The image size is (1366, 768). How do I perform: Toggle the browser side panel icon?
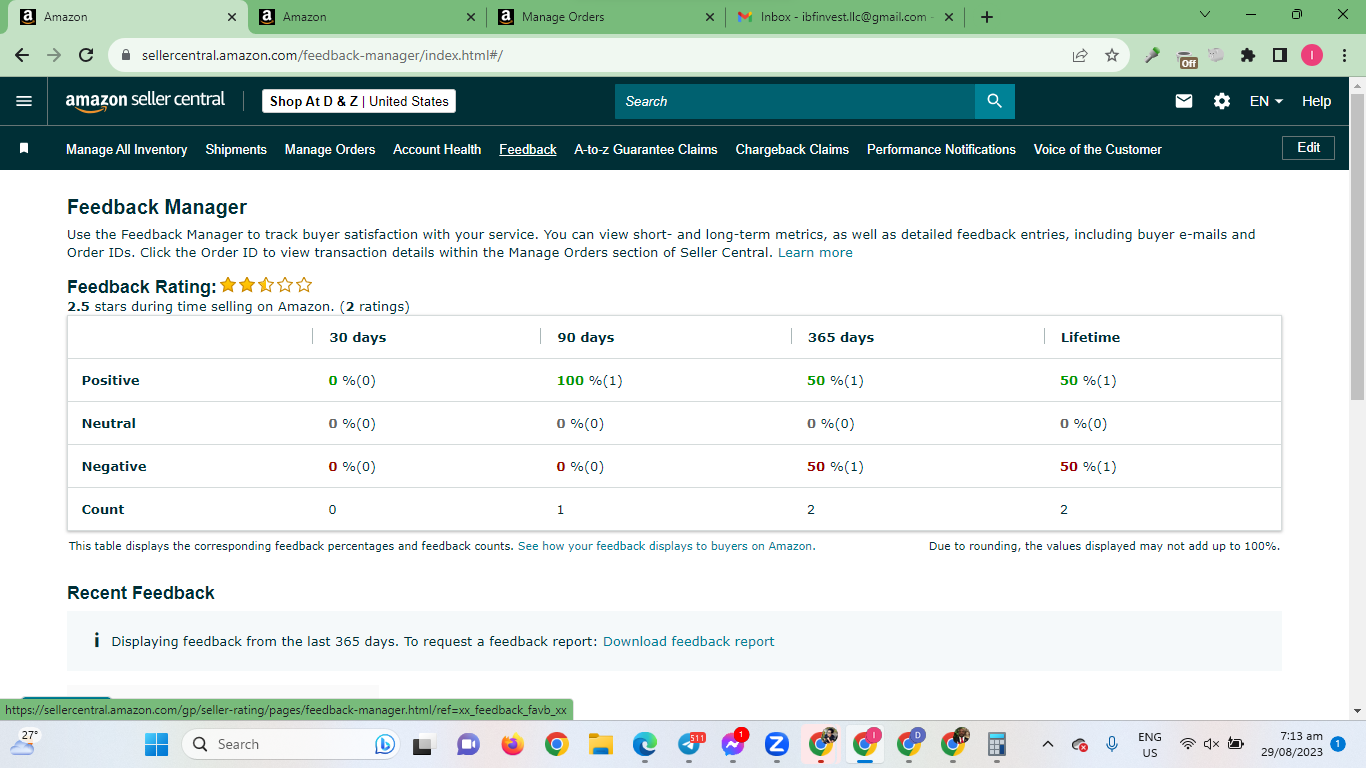click(x=1280, y=56)
